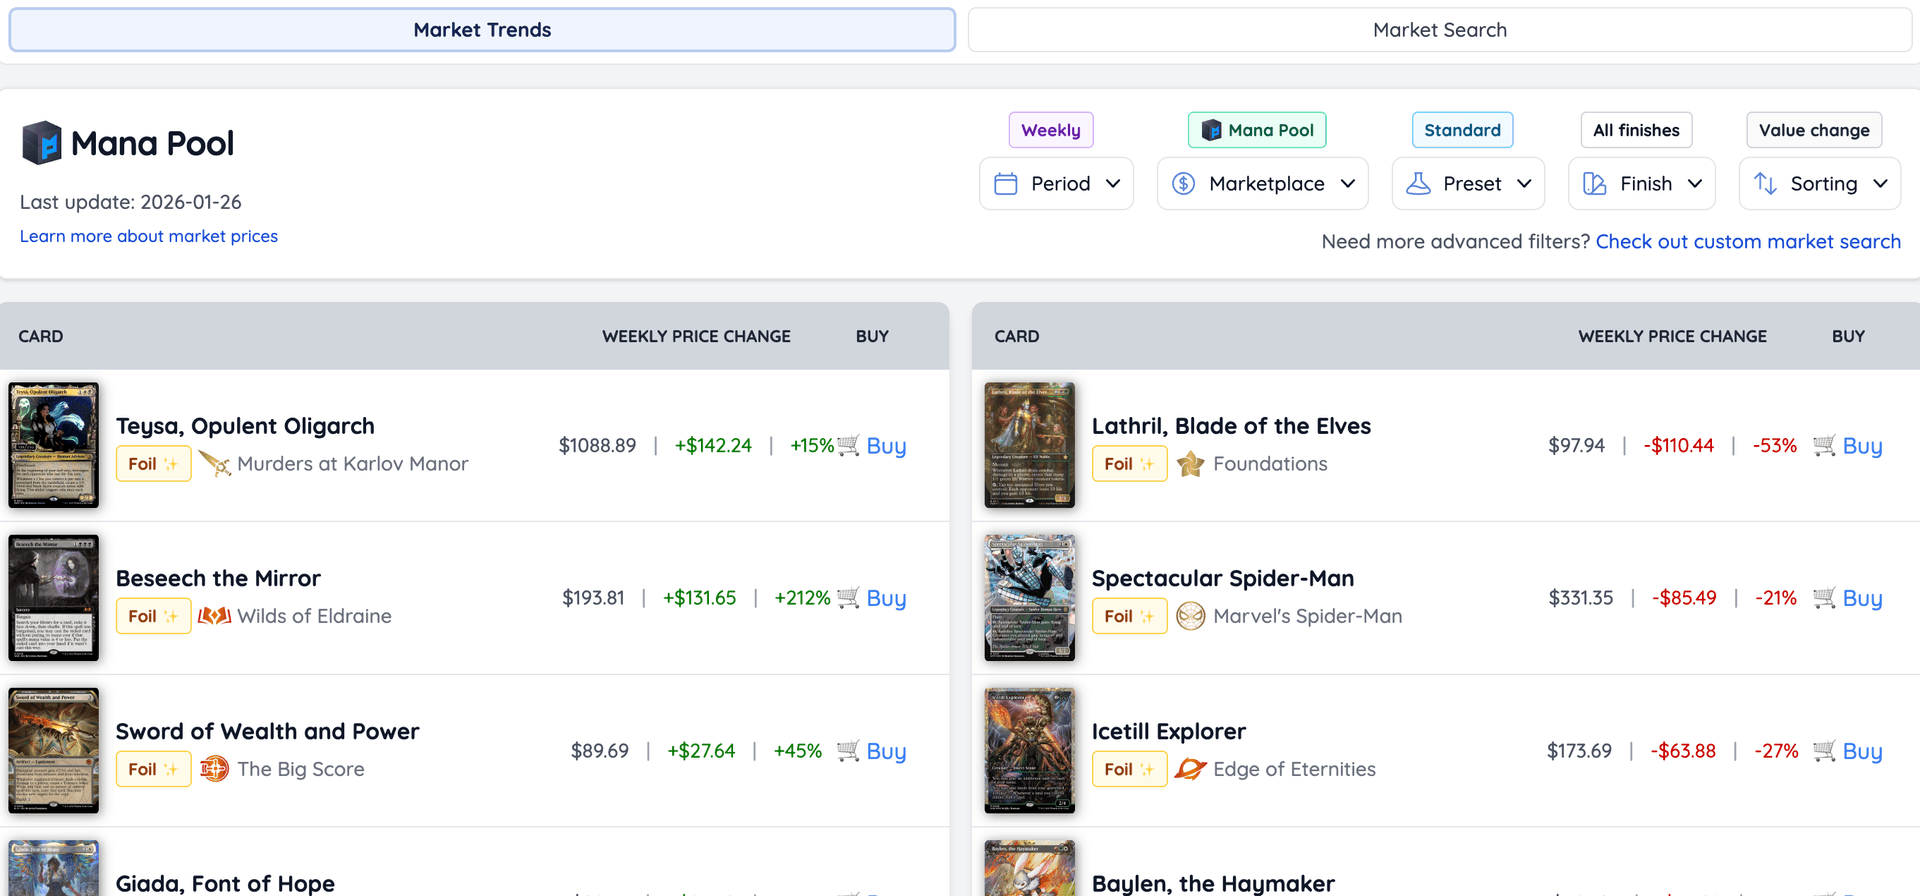Image resolution: width=1920 pixels, height=896 pixels.
Task: Open the Period dropdown
Action: 1056,184
